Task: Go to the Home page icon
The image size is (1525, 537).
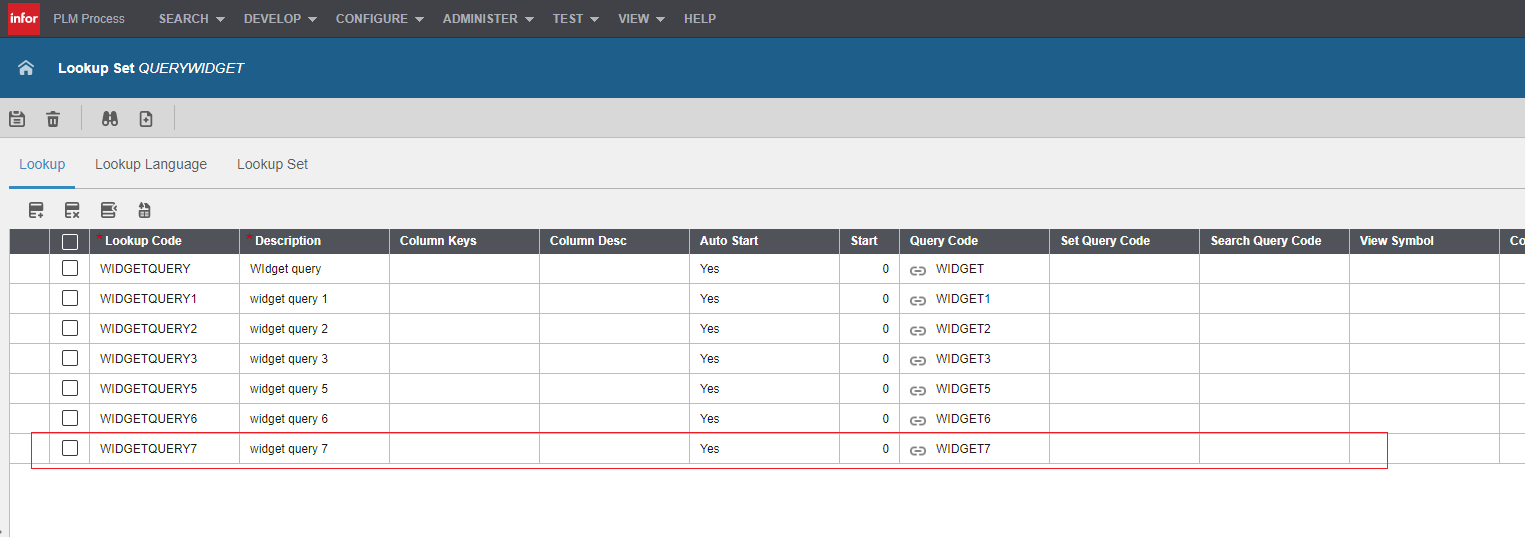Action: [x=26, y=68]
